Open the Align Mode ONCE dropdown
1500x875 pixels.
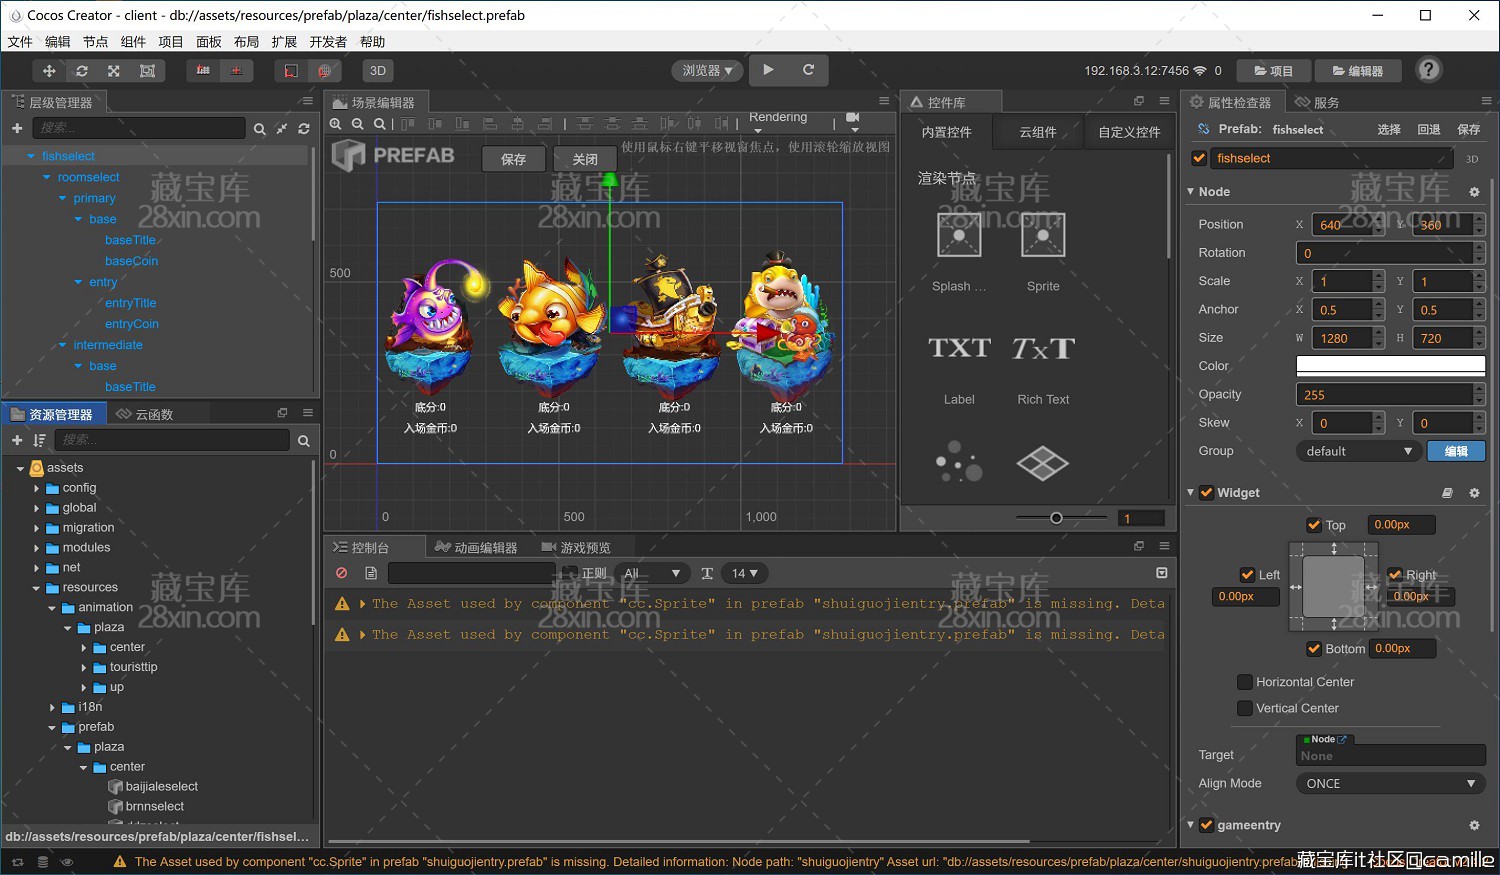pos(1390,784)
